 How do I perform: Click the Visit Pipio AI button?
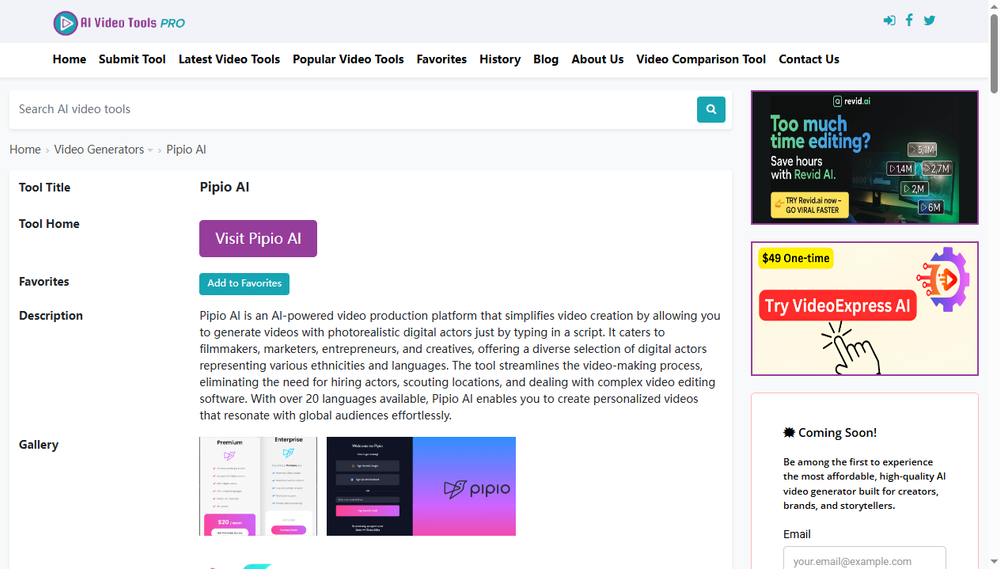(258, 239)
